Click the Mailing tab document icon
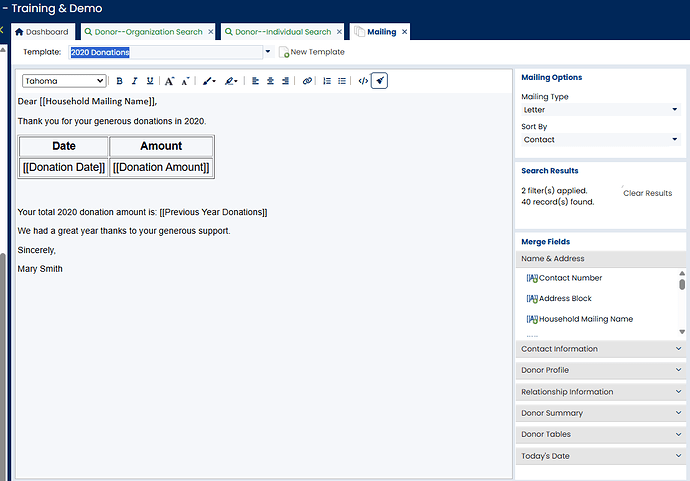The width and height of the screenshot is (690, 481). click(360, 32)
